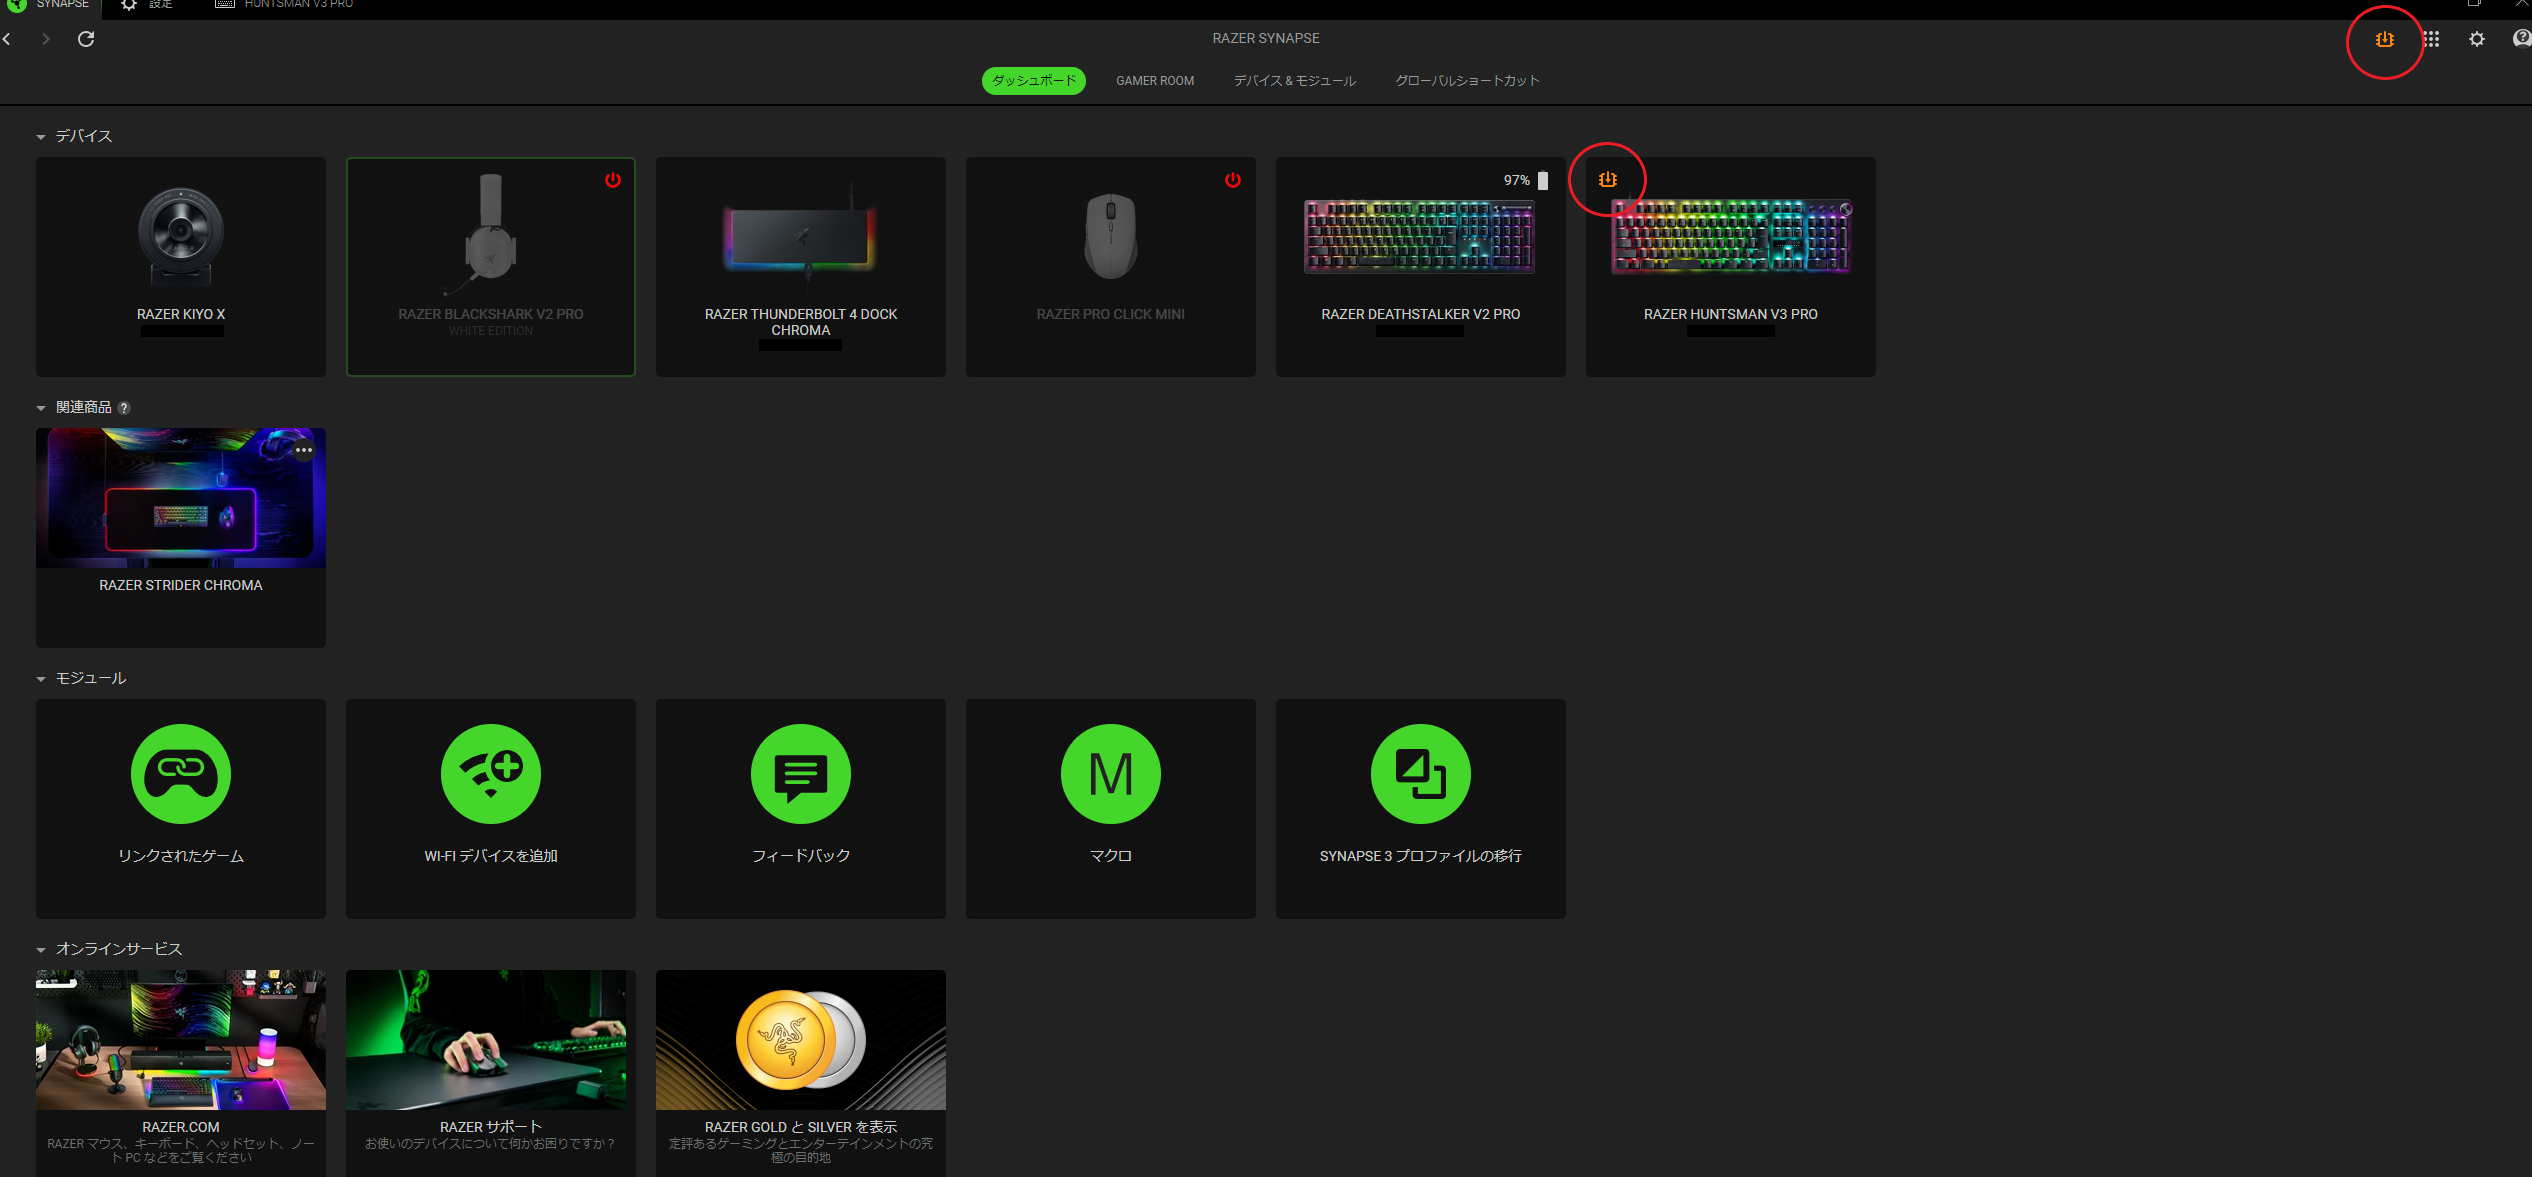Click the RAZER GOLD と SILVER を表示 text
2532x1177 pixels.
pos(801,1127)
